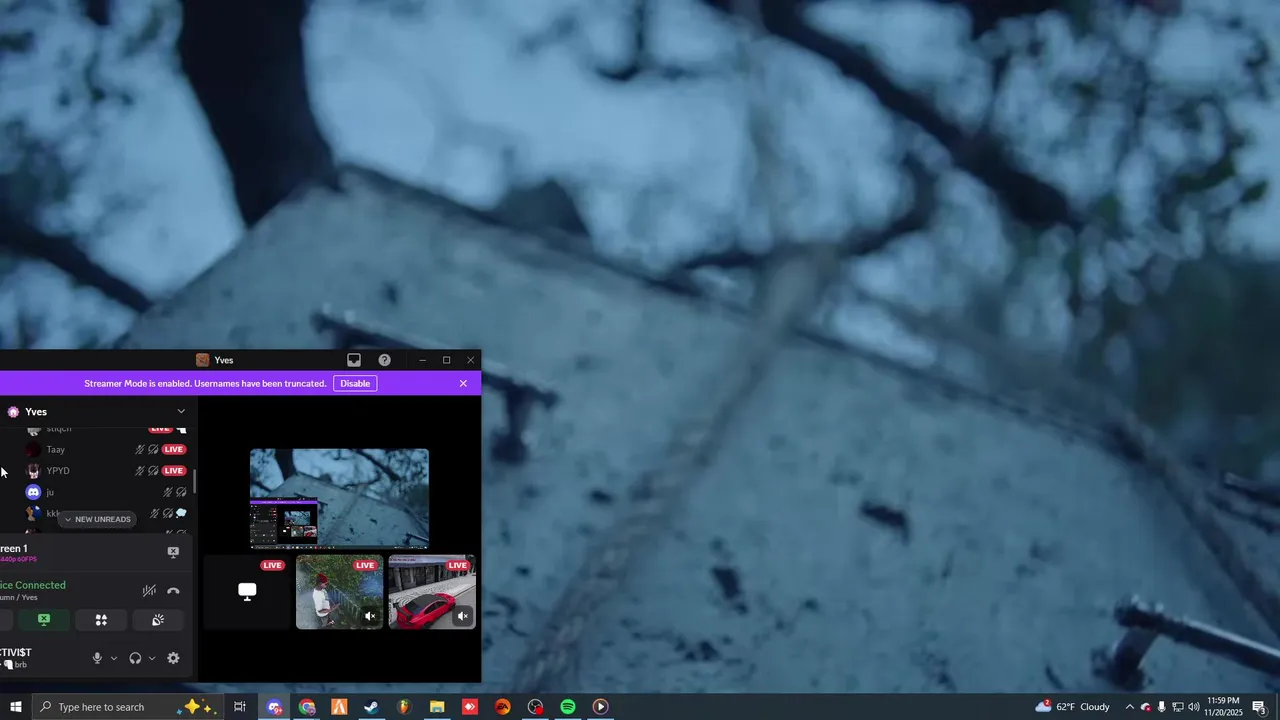Screen dimensions: 1280x720
Task: Disconnect from the voice channel
Action: click(x=173, y=591)
